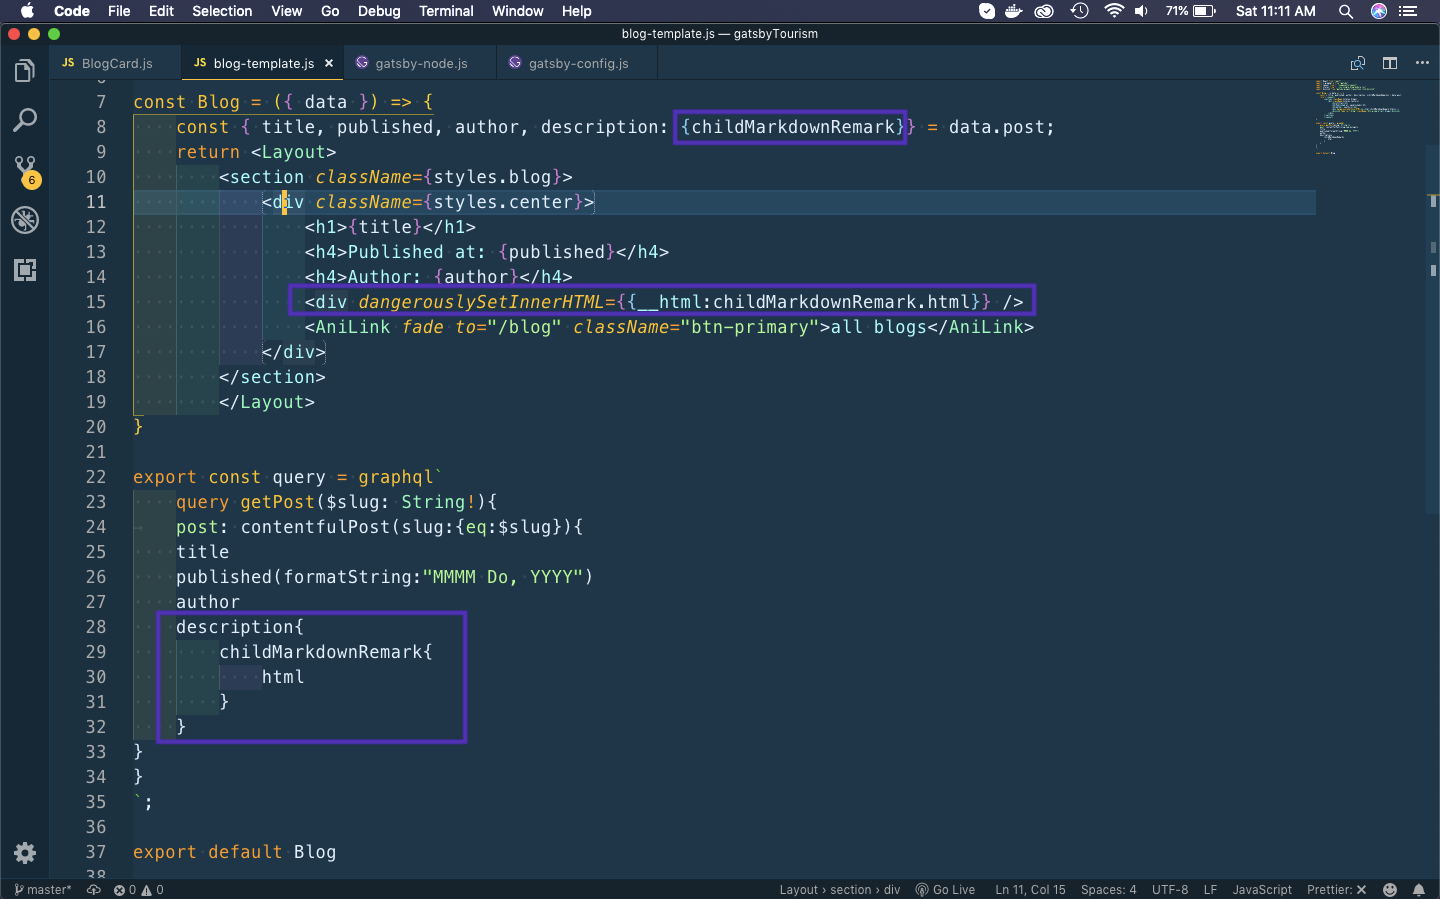The width and height of the screenshot is (1440, 899).
Task: Toggle Prettier status in status bar
Action: pyautogui.click(x=1336, y=890)
